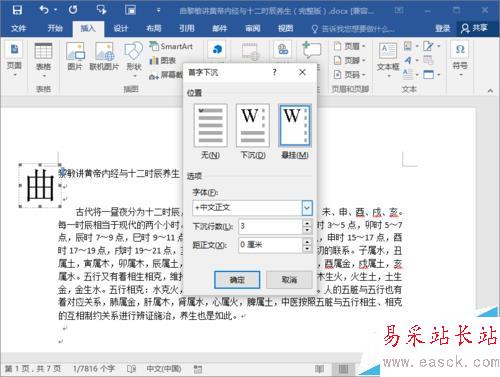
Task: Click the date and time icon
Action: 428,60
